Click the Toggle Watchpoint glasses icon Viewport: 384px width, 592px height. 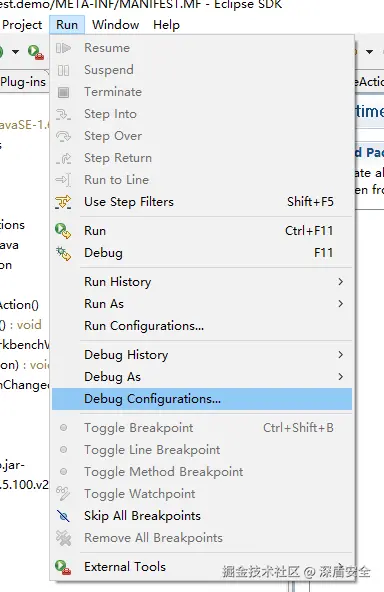pyautogui.click(x=63, y=494)
